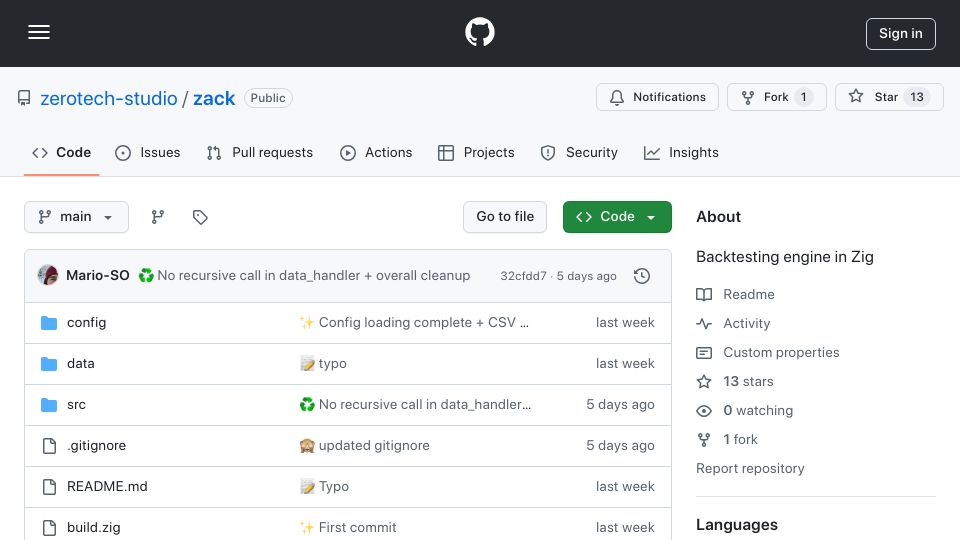View the 0 watching link
This screenshot has width=960, height=540.
click(758, 411)
